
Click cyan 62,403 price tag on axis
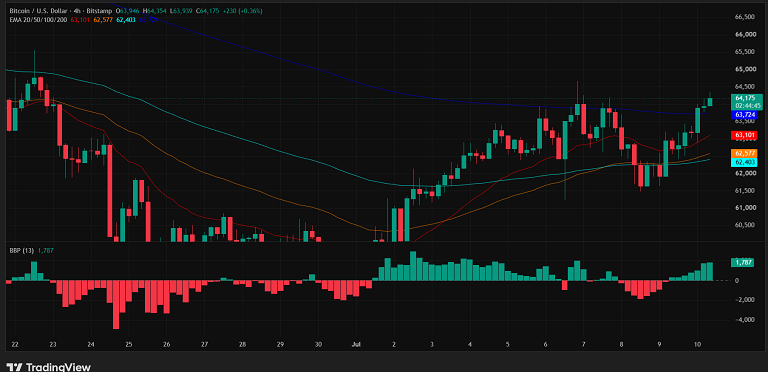tap(744, 162)
